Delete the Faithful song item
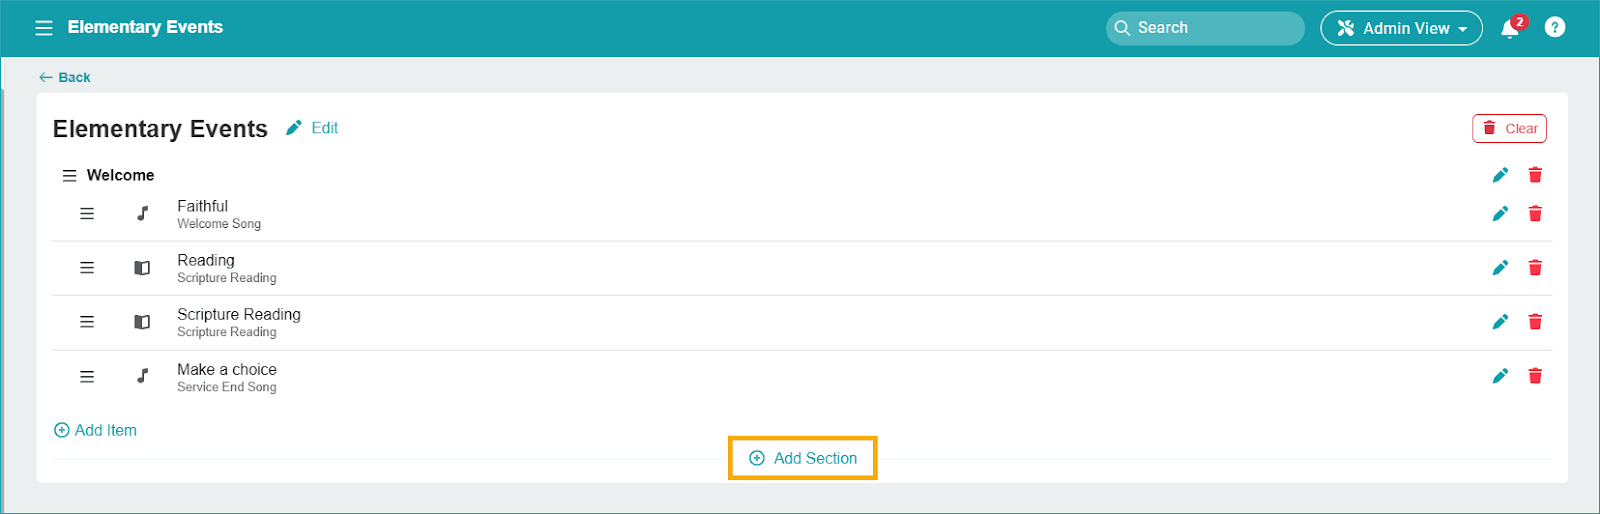 pyautogui.click(x=1535, y=214)
